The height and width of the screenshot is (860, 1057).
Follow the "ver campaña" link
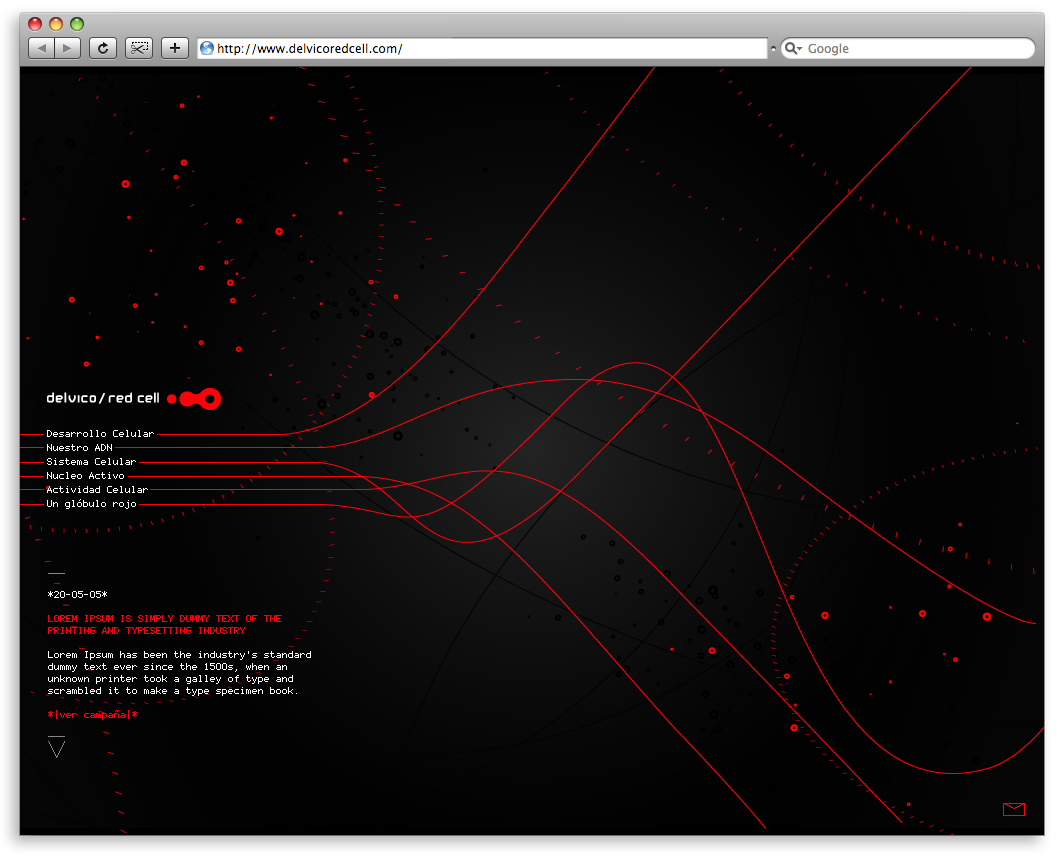tap(92, 715)
